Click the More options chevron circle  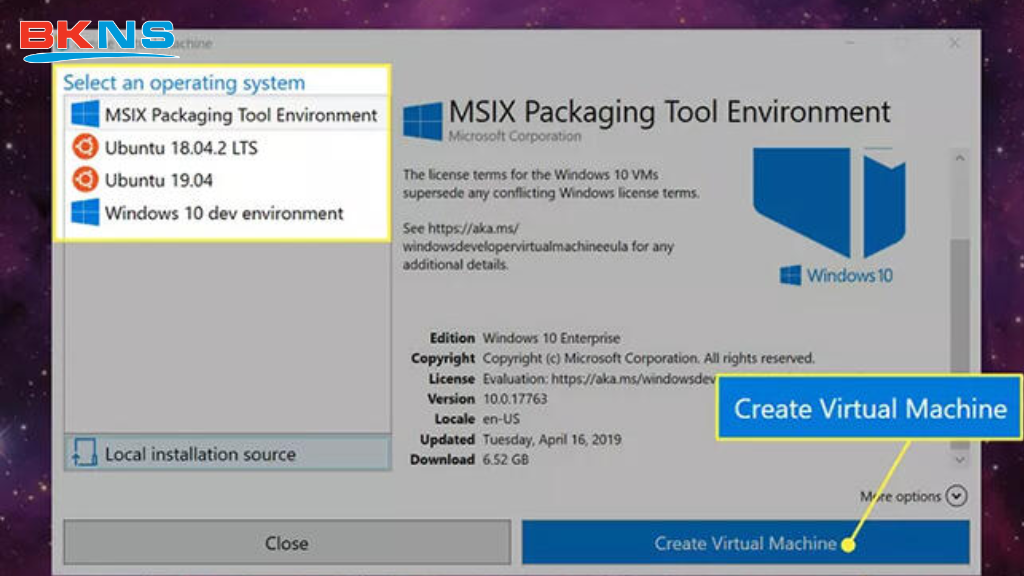956,496
